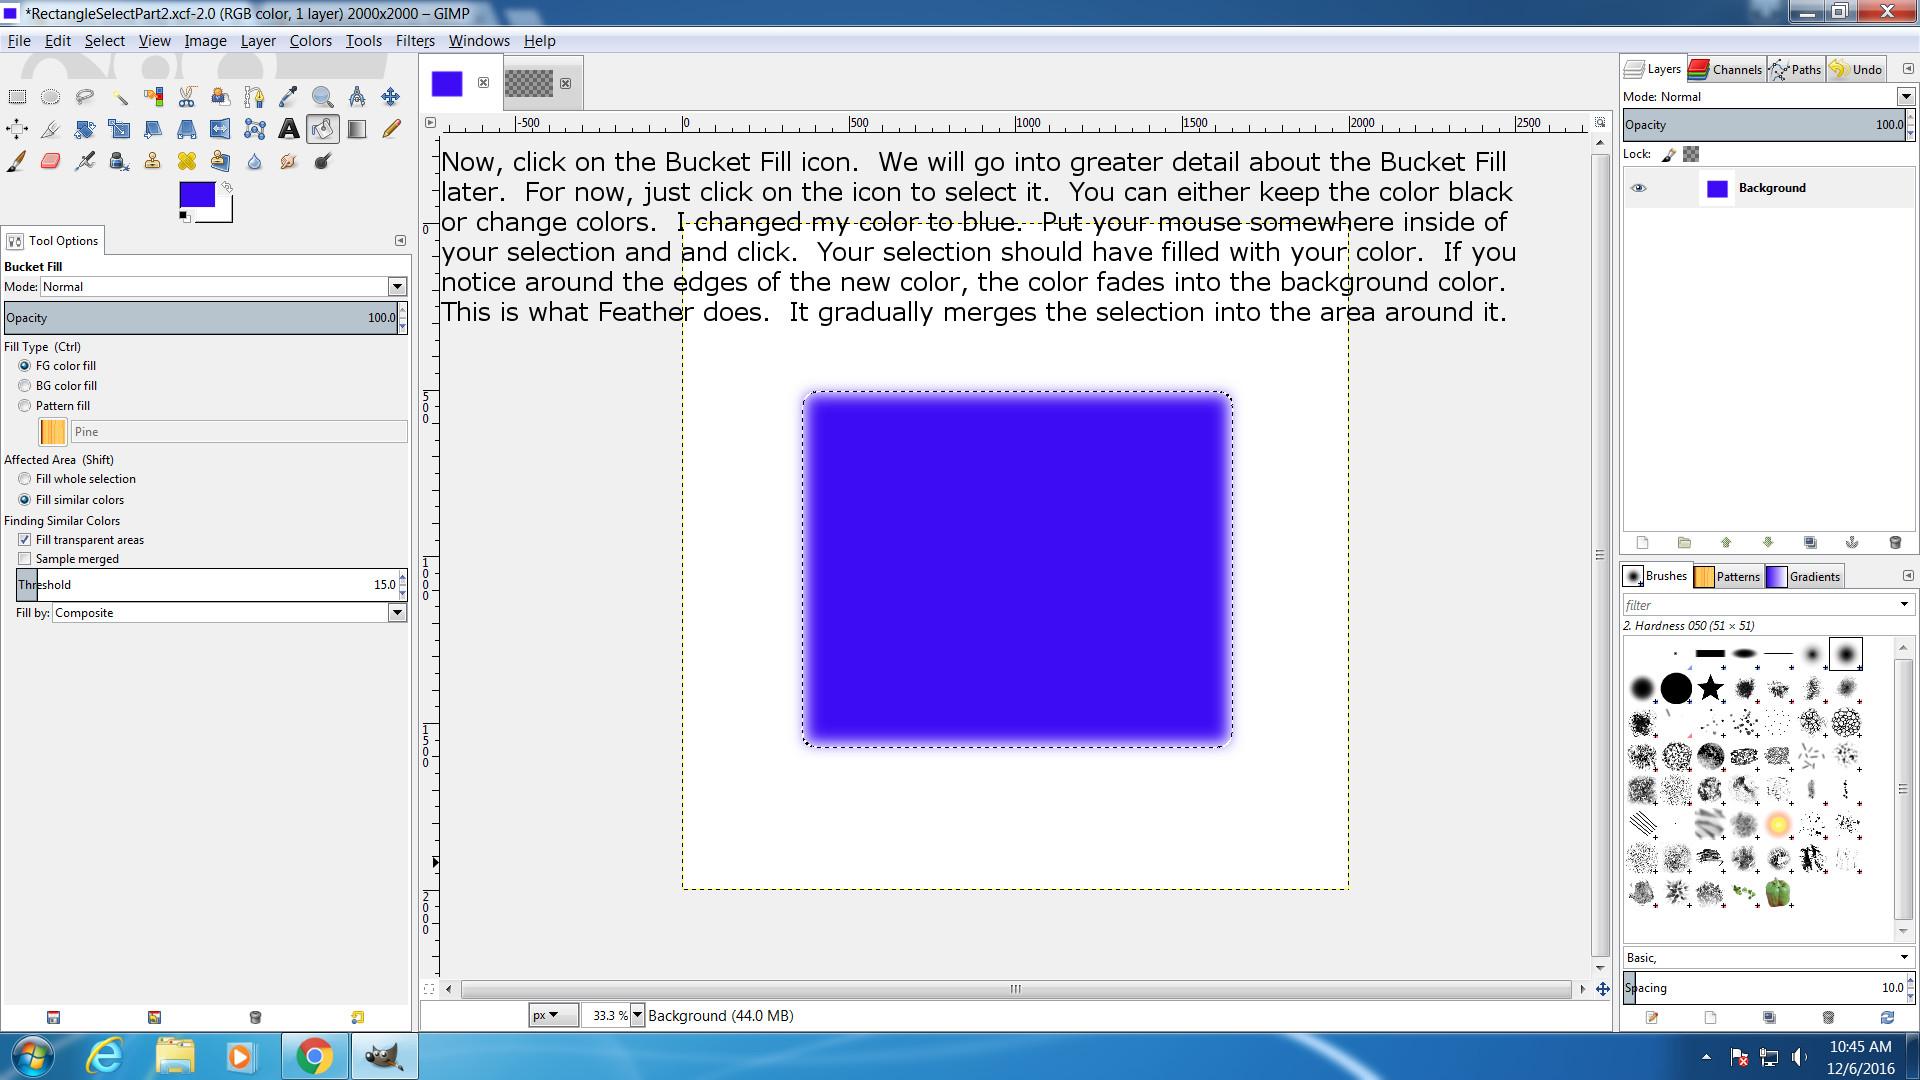Select the Scissors Select tool

187,97
